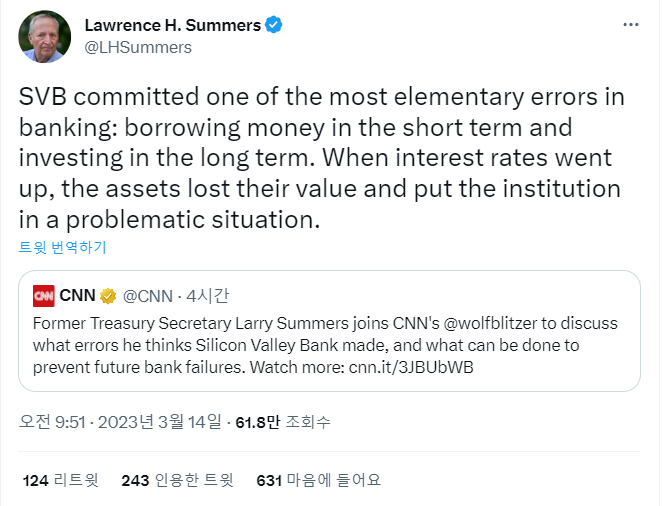This screenshot has height=506, width=669.
Task: Click Lawrence H. Summers profile photo
Action: click(45, 36)
